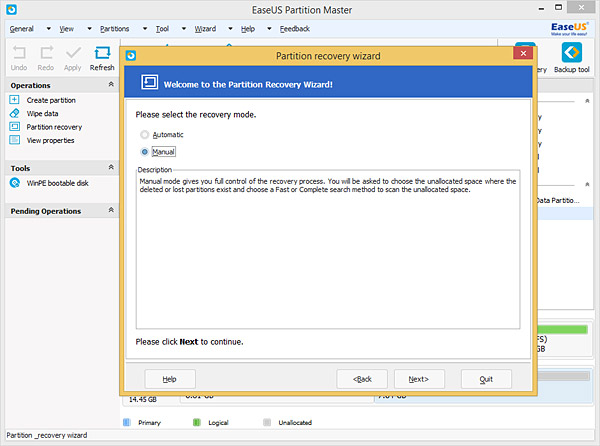This screenshot has height=446, width=600.
Task: Click the WinPE bootable disk link
Action: coord(57,183)
